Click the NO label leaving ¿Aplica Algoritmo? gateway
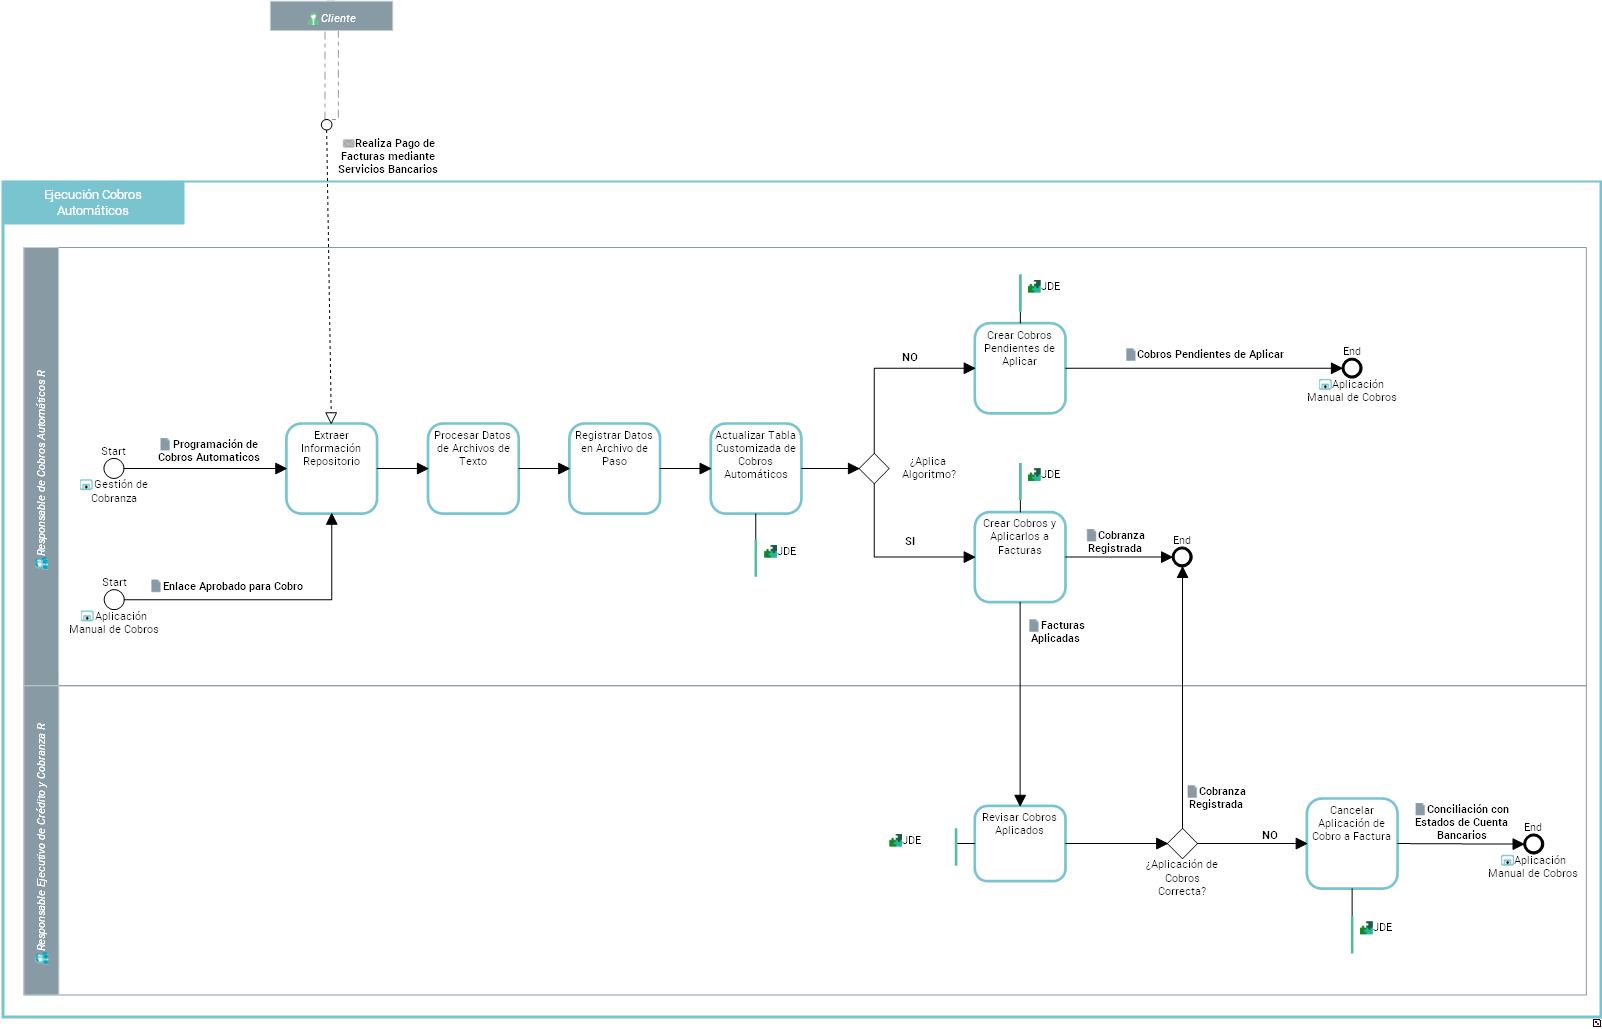Viewport: 1602px width, 1029px height. [x=910, y=357]
